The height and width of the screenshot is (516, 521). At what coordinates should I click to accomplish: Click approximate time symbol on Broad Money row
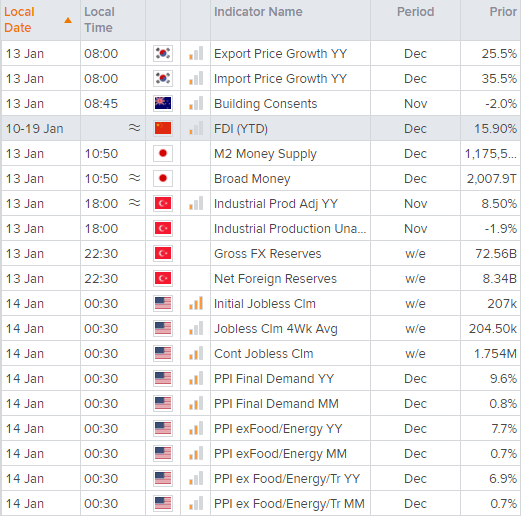pos(134,178)
